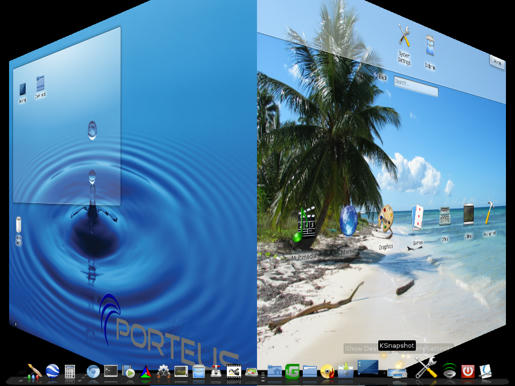Click the search field on beach desktop
This screenshot has height=386, width=515.
(416, 86)
